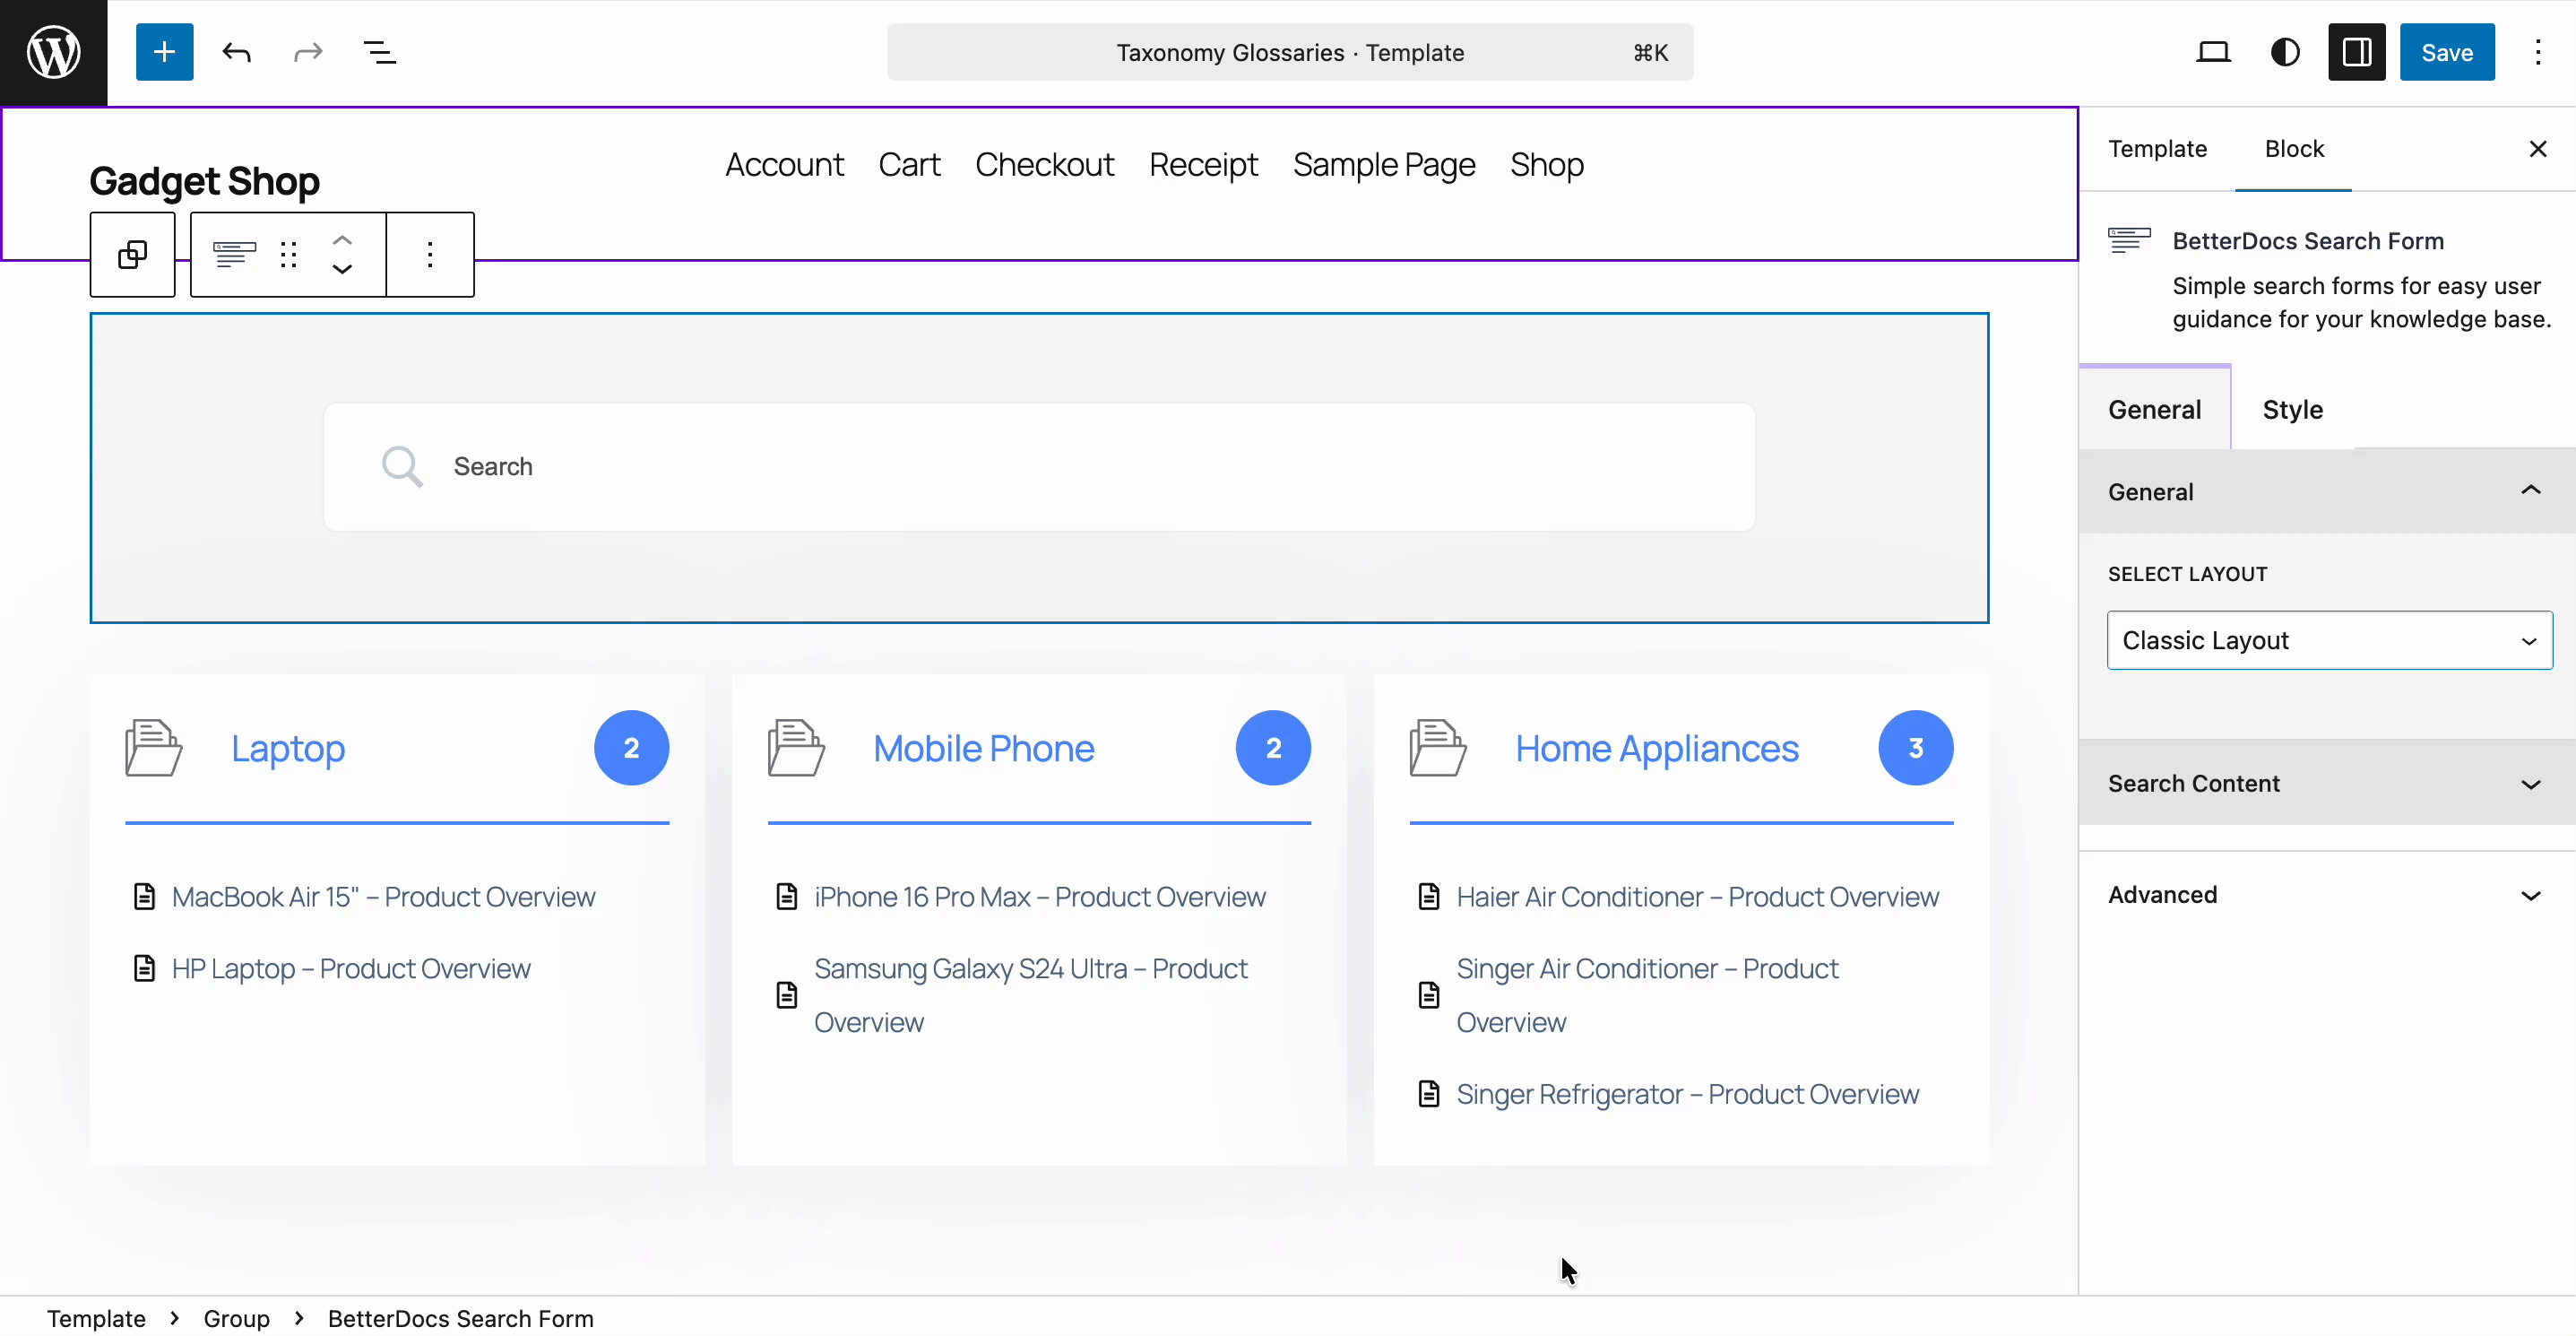Open the View preview options
2576x1336 pixels.
[x=2214, y=52]
